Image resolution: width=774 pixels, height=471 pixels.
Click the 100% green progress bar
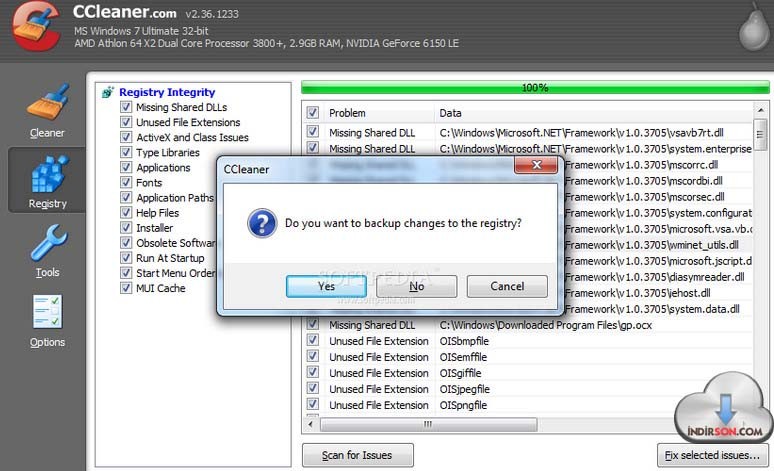pos(535,88)
